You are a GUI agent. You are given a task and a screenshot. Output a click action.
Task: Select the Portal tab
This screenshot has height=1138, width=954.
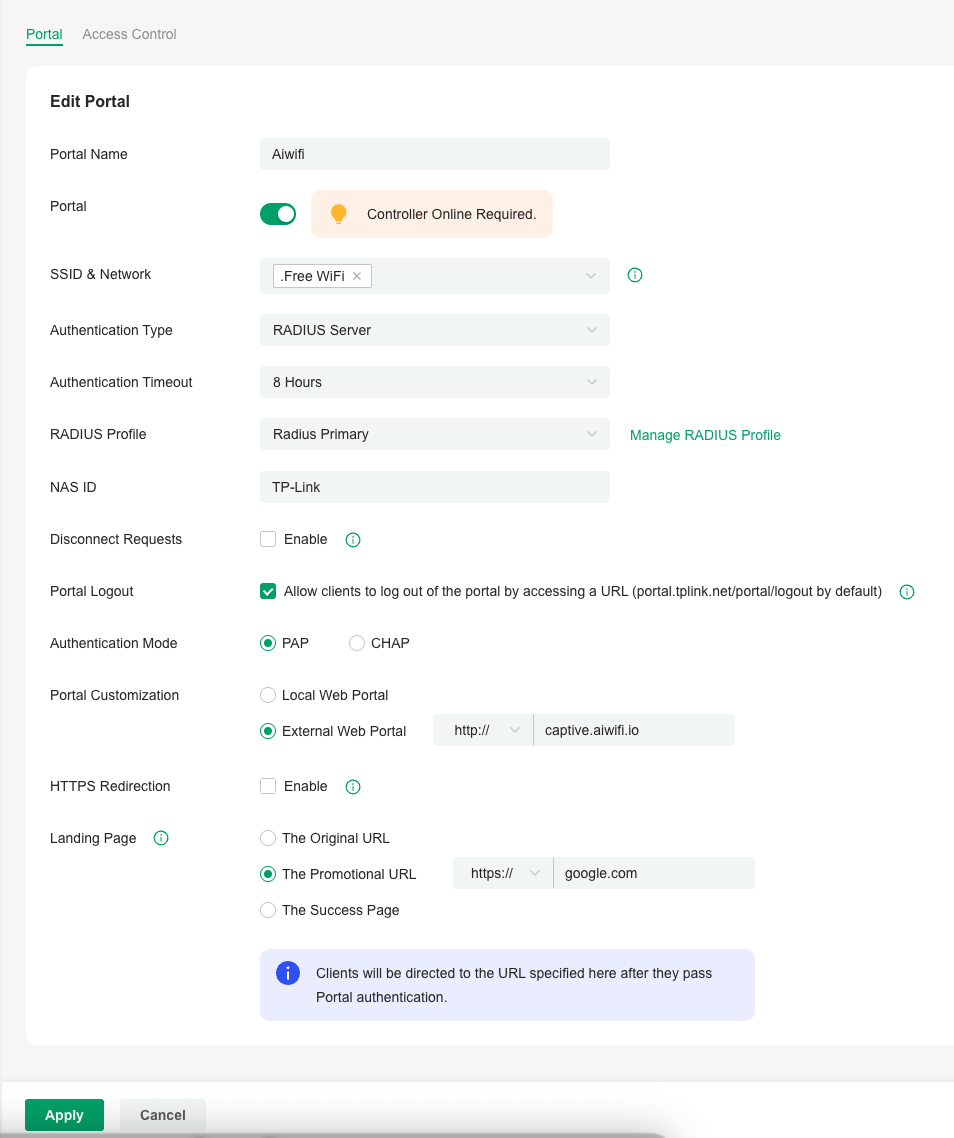click(x=44, y=34)
